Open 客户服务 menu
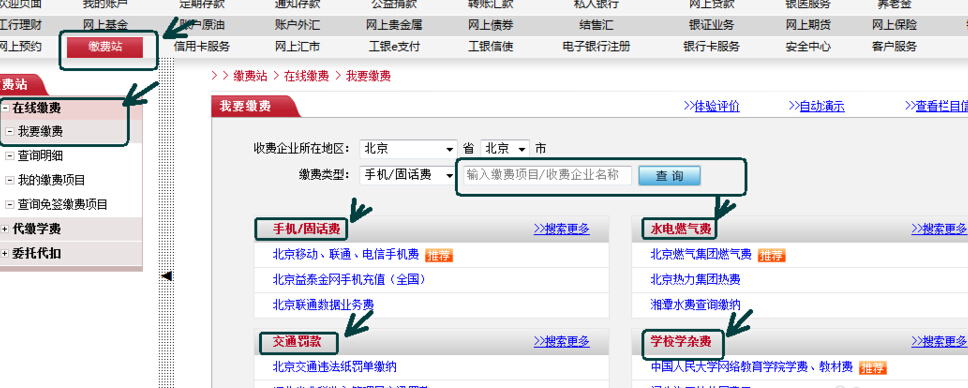The image size is (968, 388). [894, 46]
